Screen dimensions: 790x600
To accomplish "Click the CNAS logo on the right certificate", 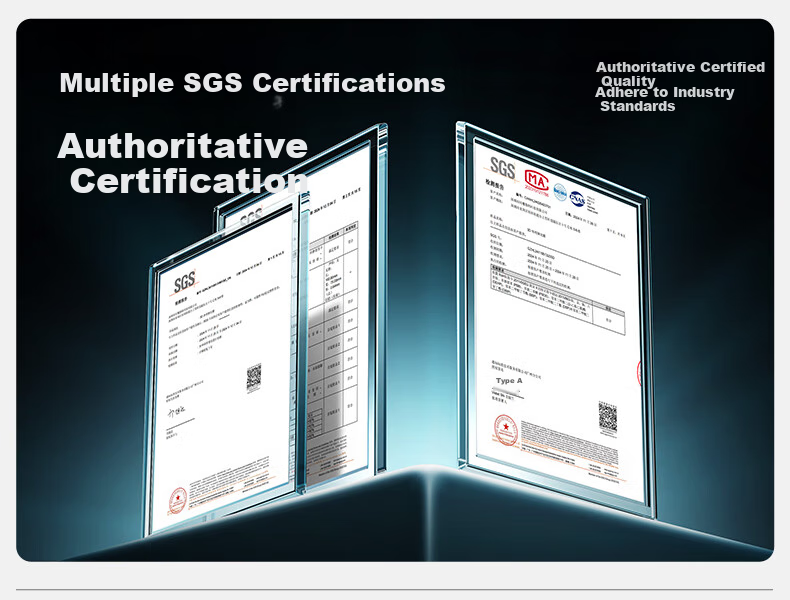I will pyautogui.click(x=577, y=198).
